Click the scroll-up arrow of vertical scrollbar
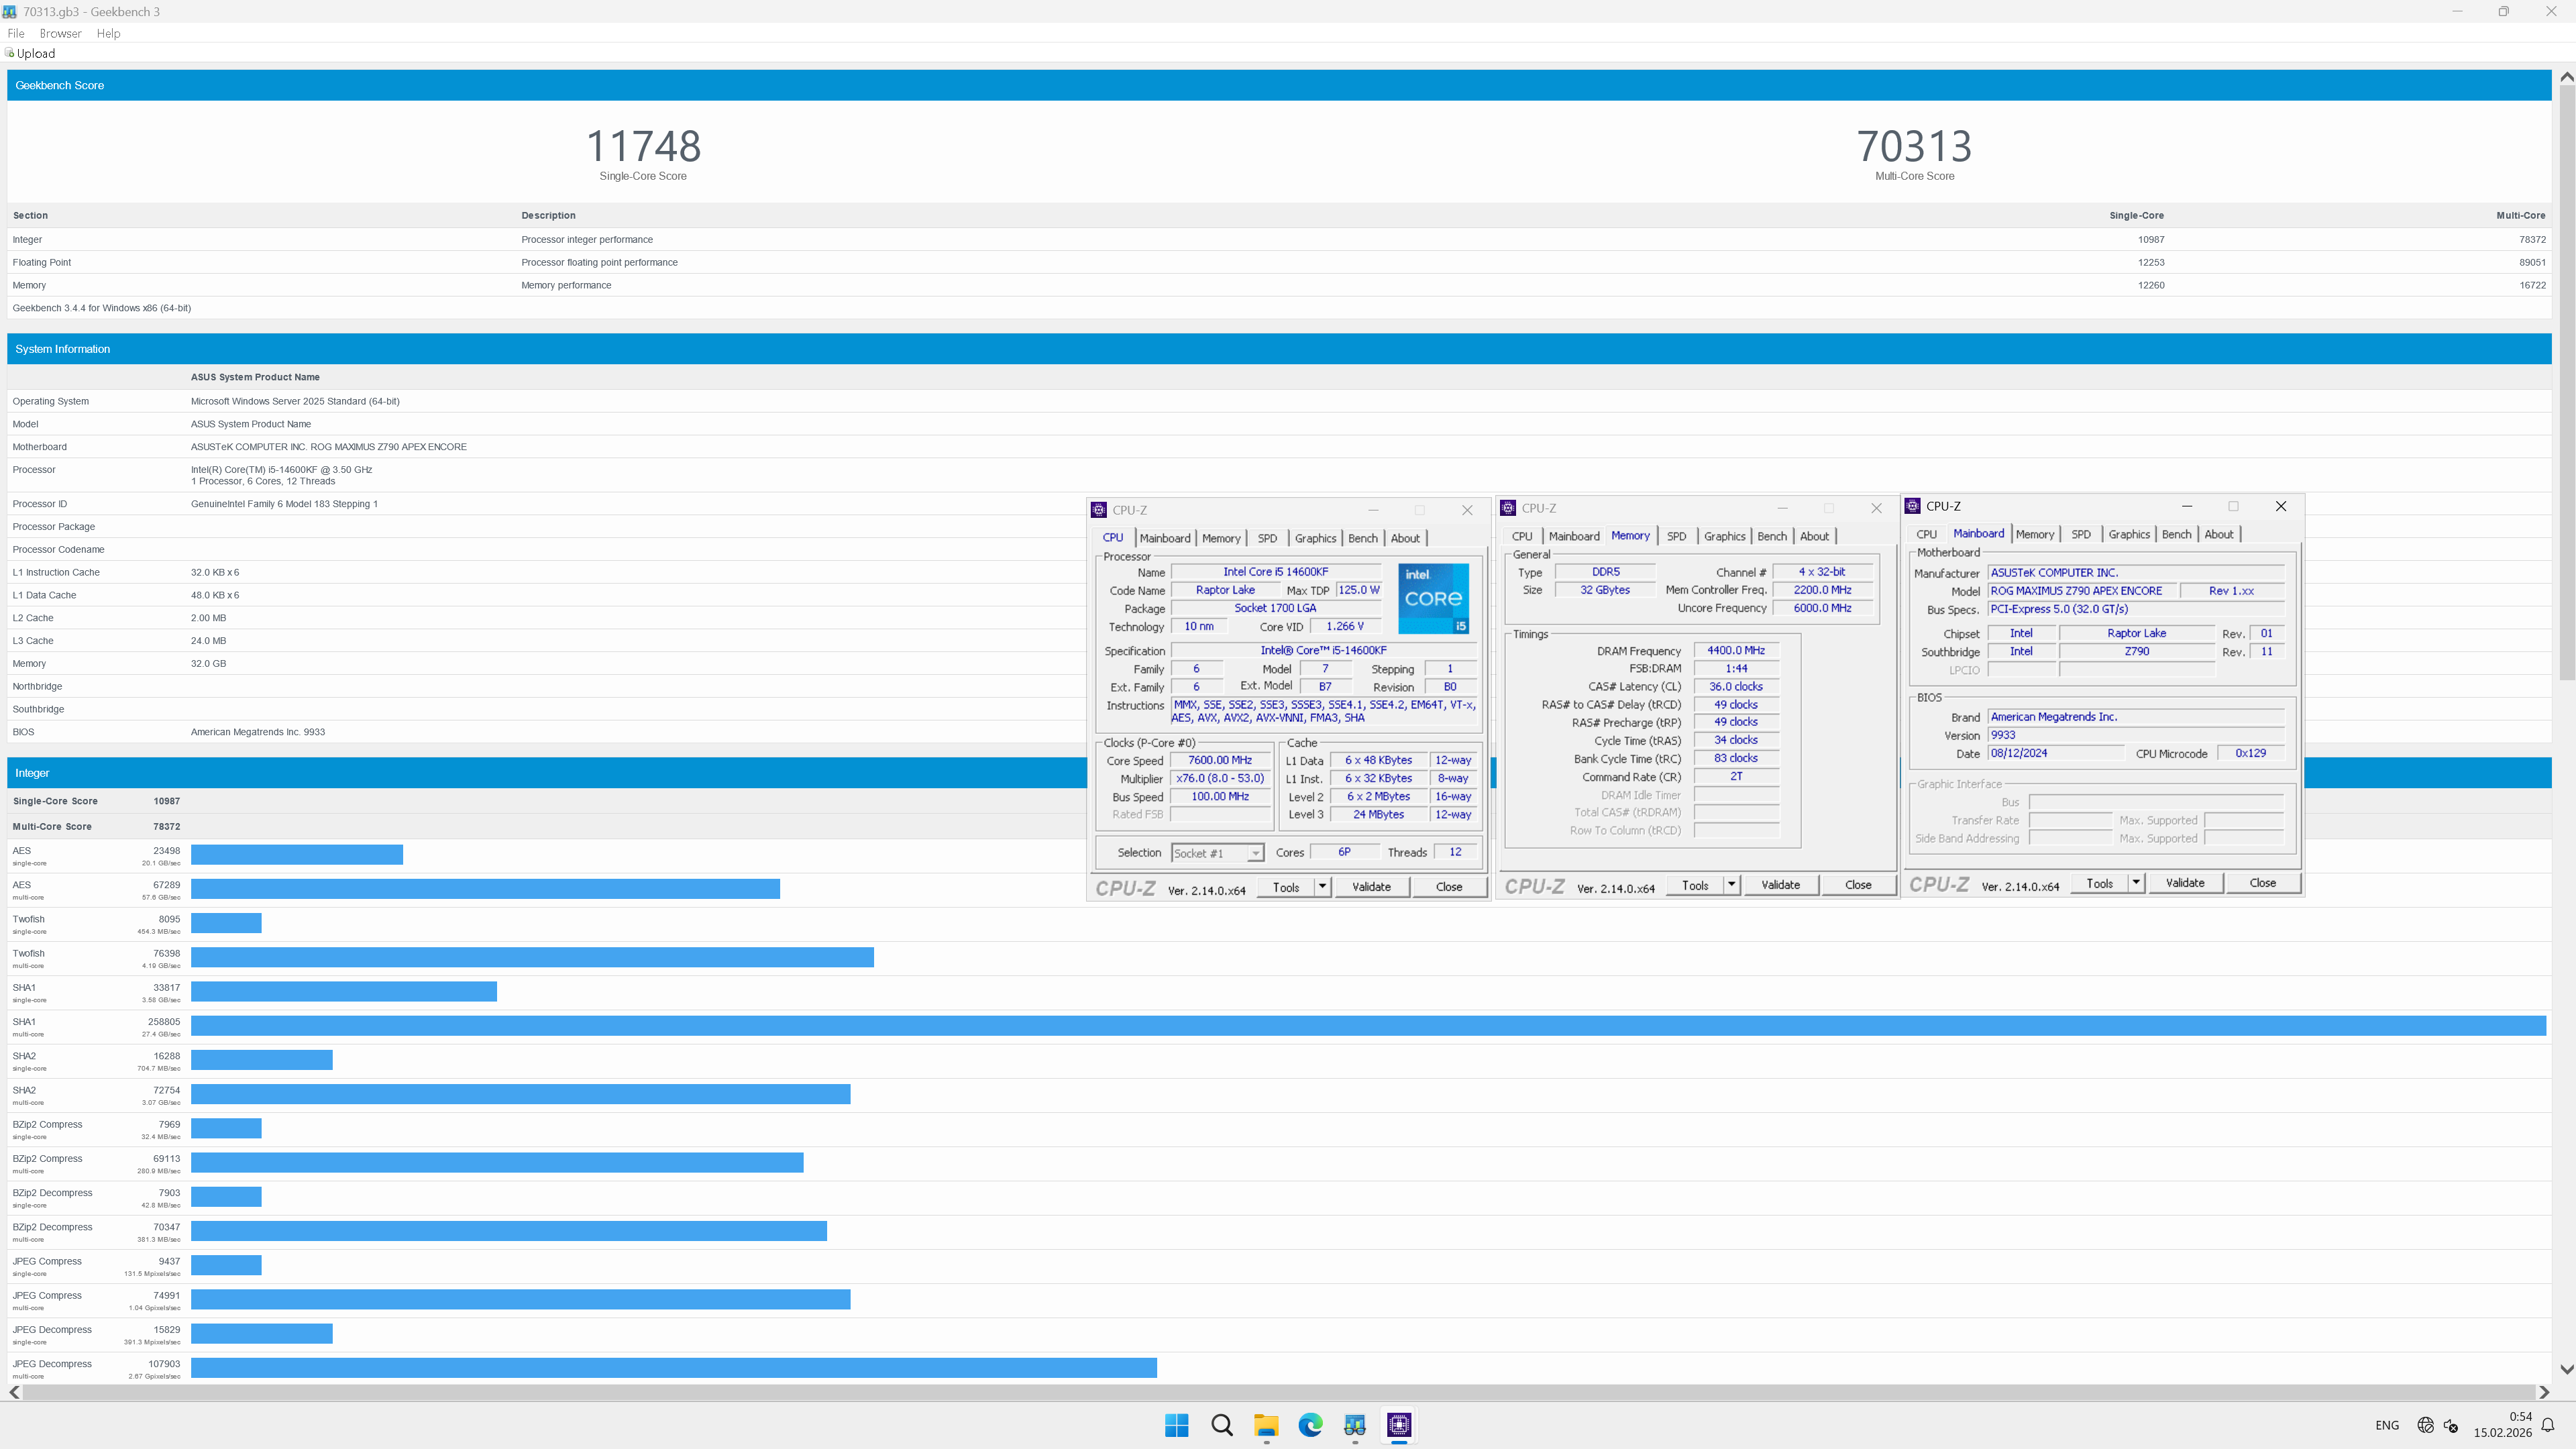 pyautogui.click(x=2566, y=77)
